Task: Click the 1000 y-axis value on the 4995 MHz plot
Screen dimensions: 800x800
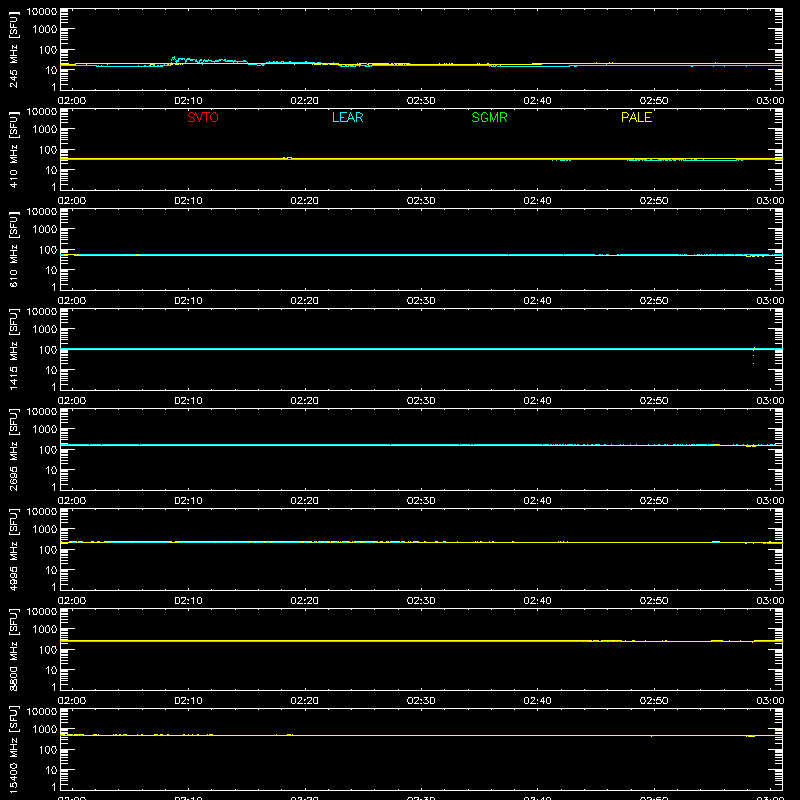Action: click(x=45, y=530)
